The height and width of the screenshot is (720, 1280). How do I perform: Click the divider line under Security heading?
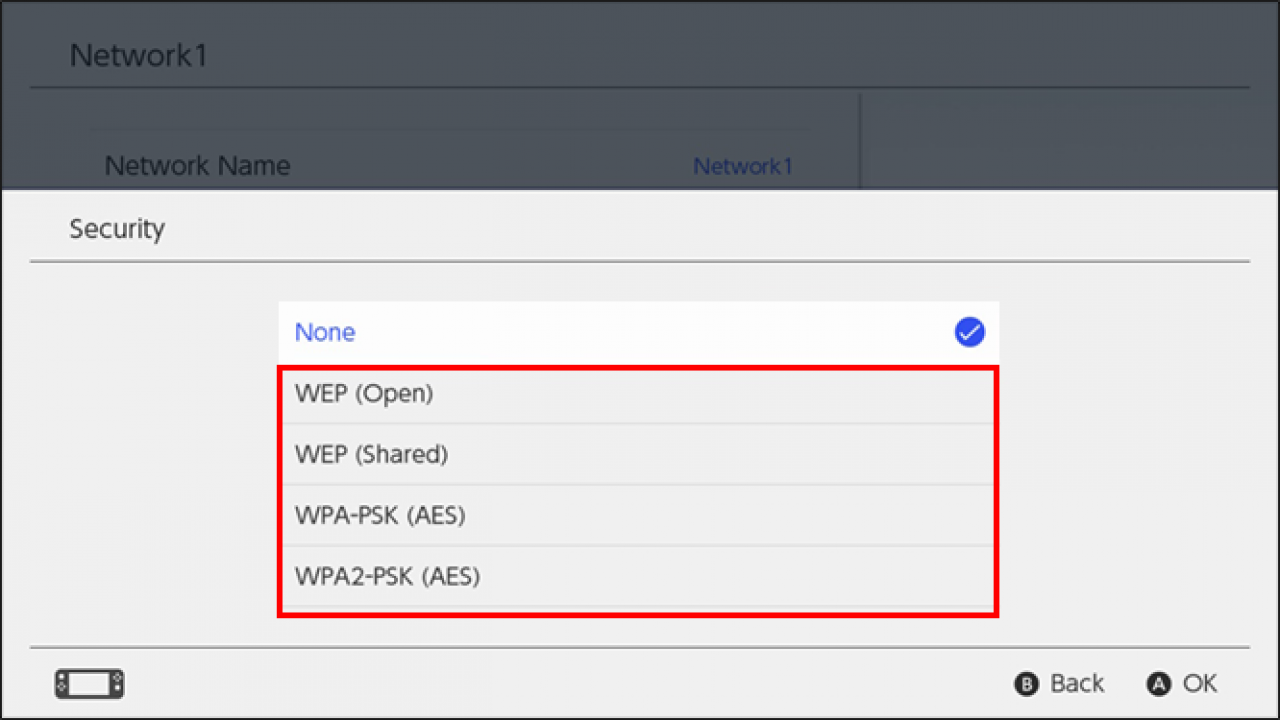coord(640,262)
